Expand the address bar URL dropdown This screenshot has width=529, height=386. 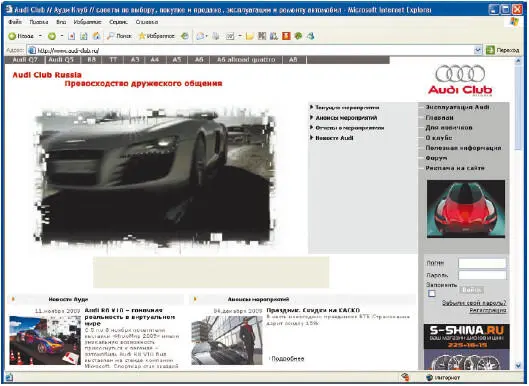click(x=478, y=50)
